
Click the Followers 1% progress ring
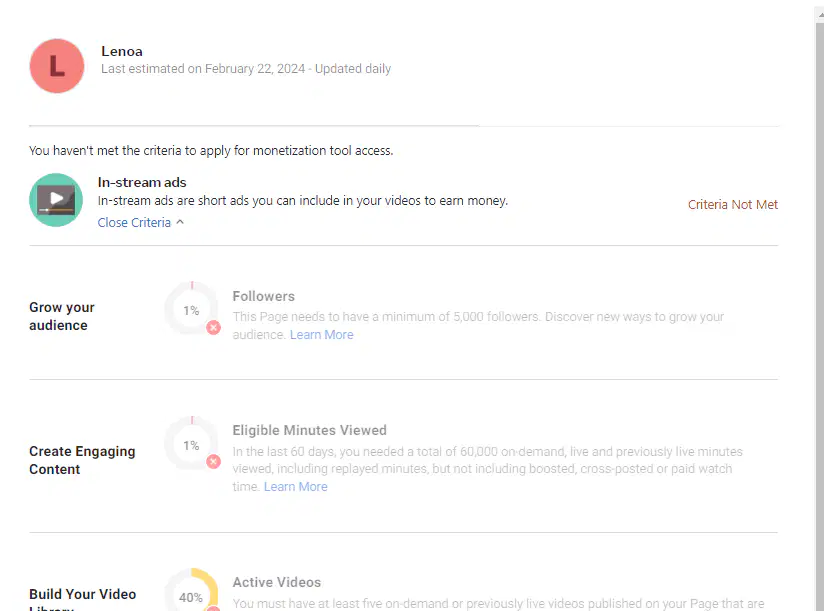(x=191, y=310)
